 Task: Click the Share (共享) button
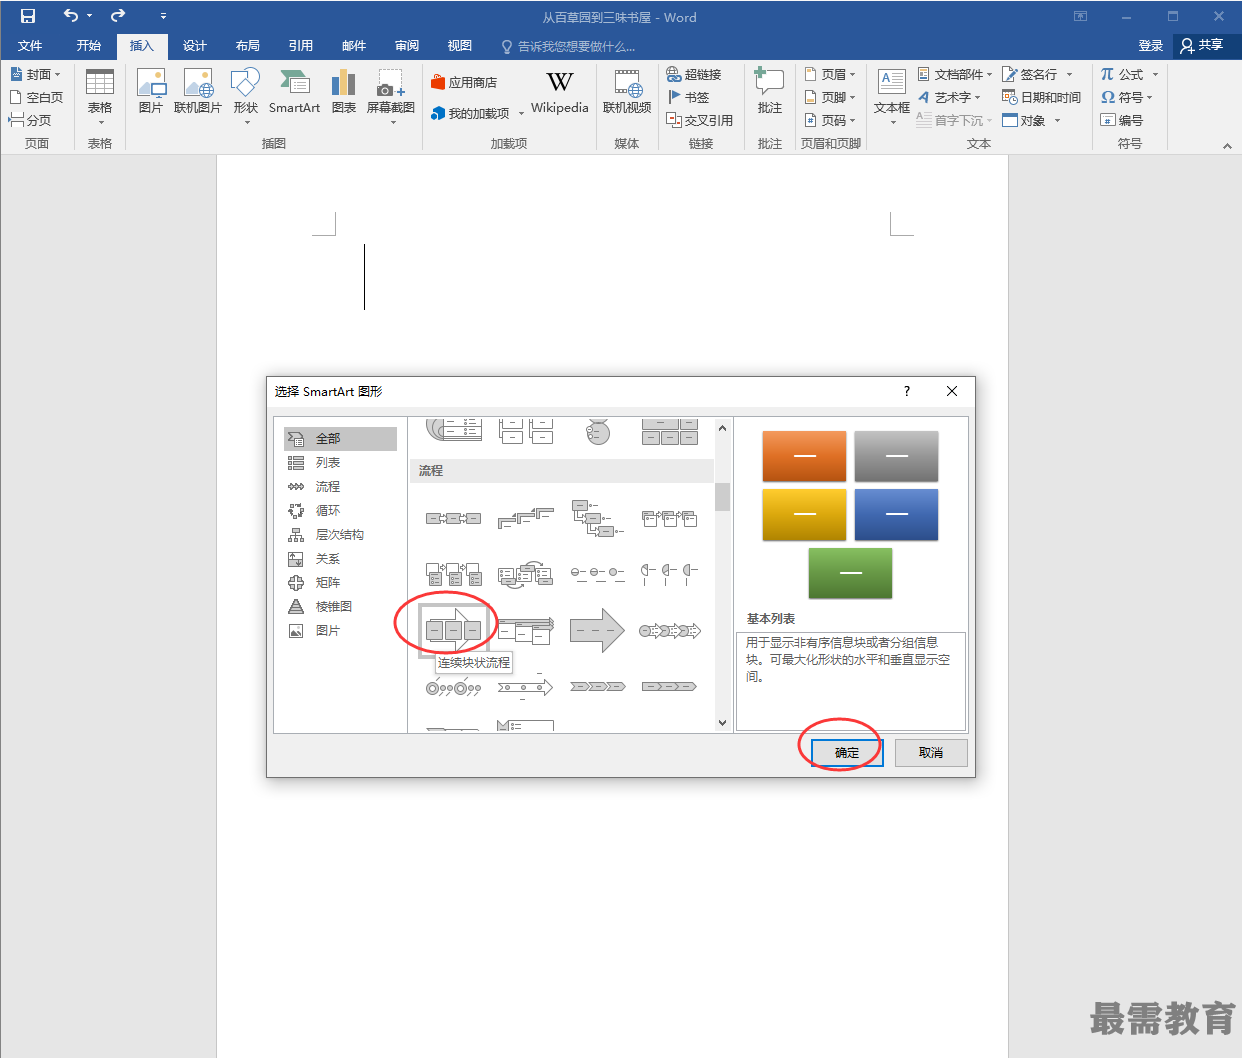(1202, 45)
